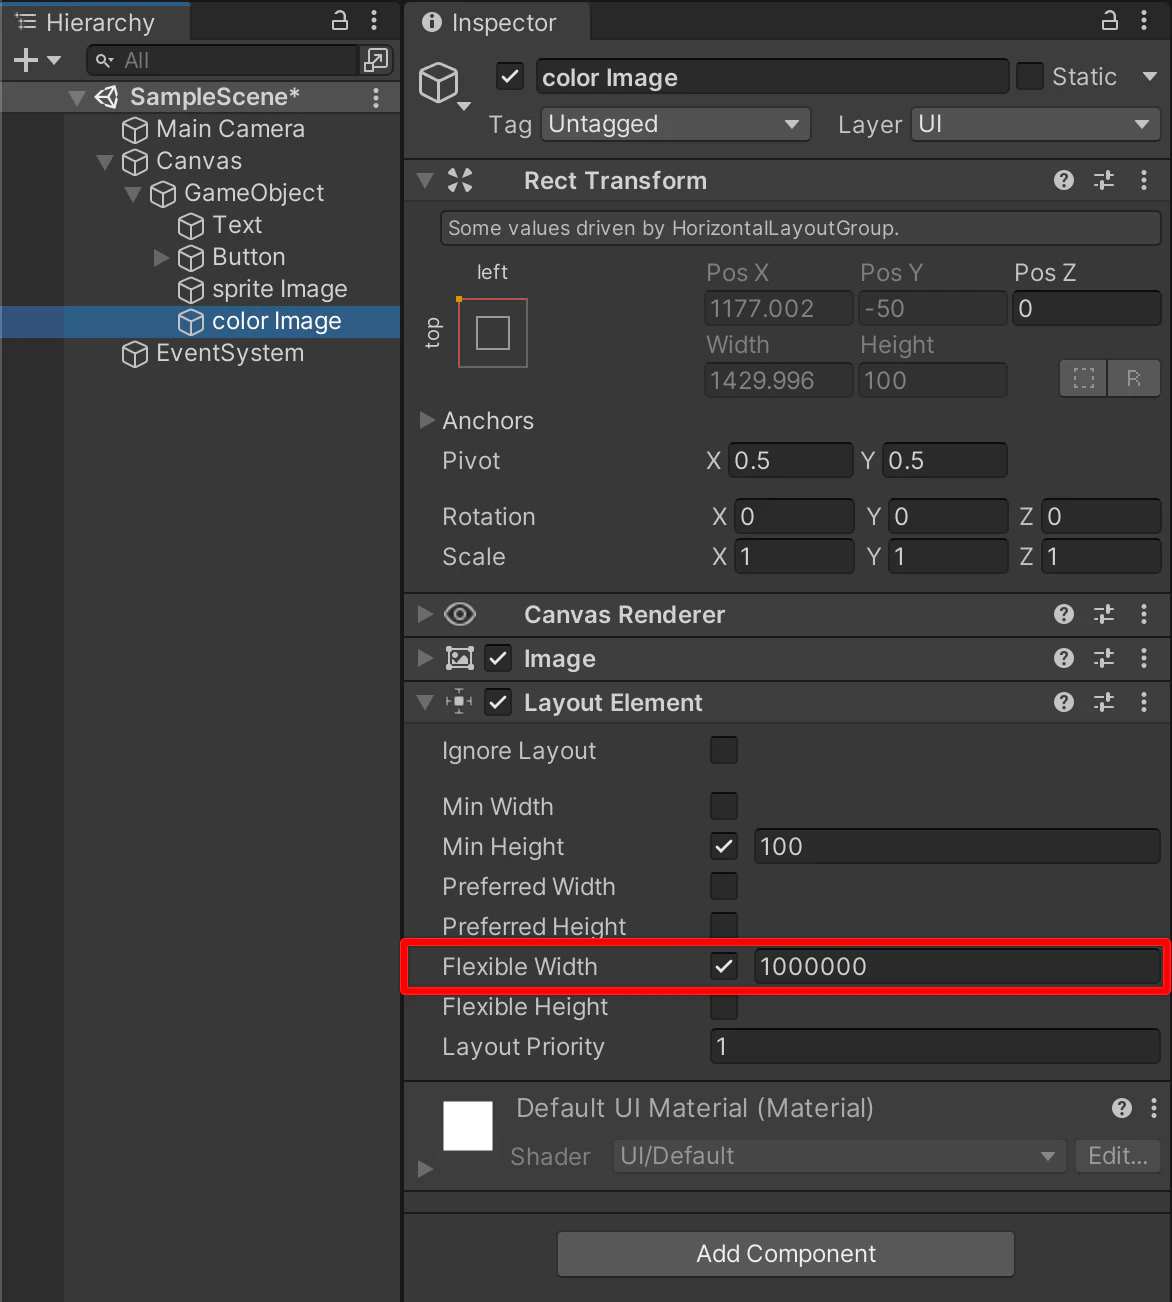Select sprite Image in the Hierarchy
Viewport: 1172px width, 1302px height.
tap(279, 289)
